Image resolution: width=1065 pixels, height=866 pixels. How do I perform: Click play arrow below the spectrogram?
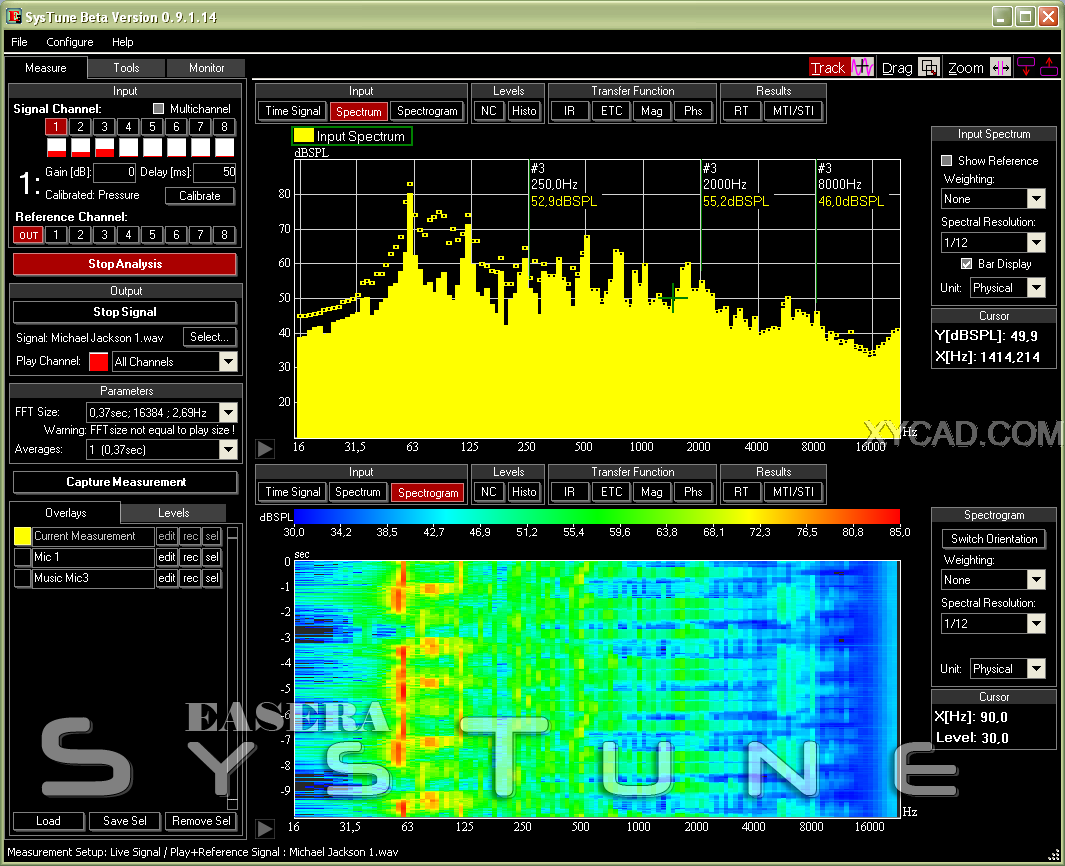click(265, 828)
